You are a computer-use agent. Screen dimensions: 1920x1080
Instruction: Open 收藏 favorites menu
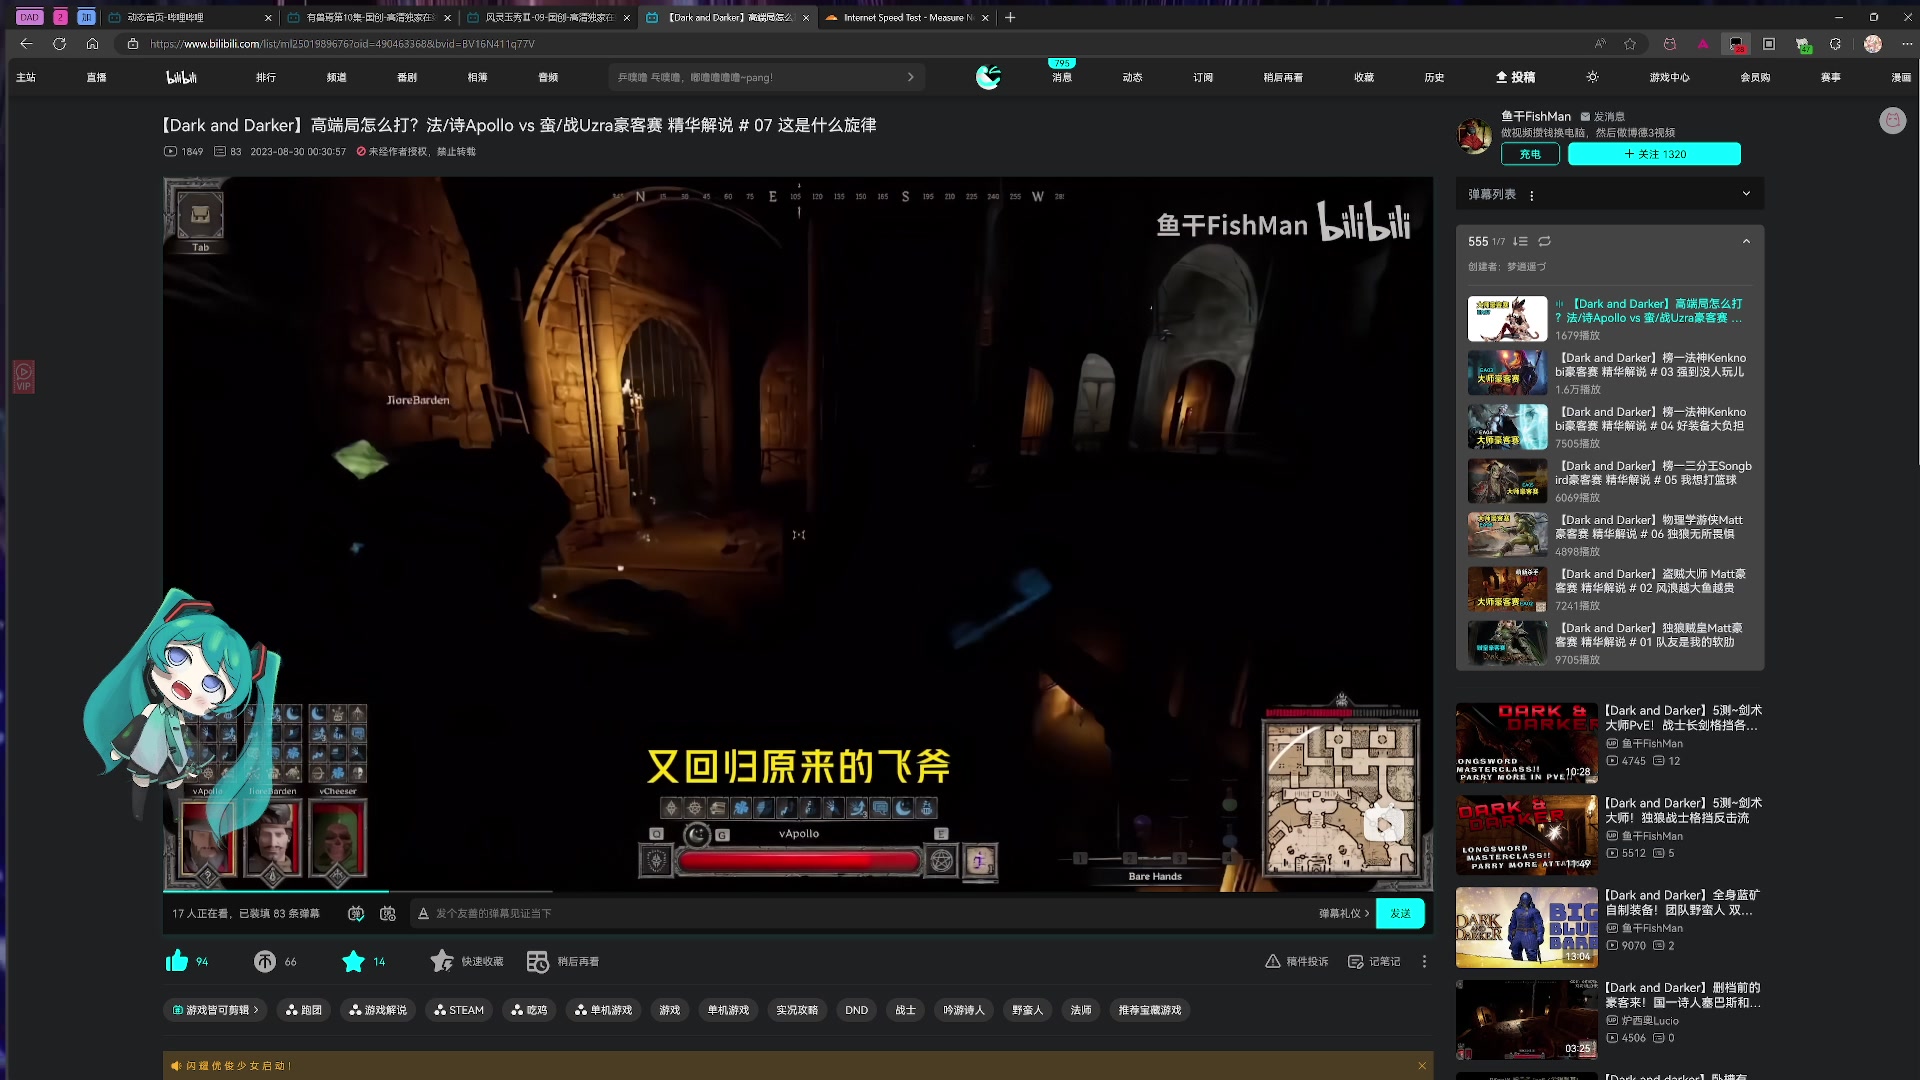(x=1364, y=77)
